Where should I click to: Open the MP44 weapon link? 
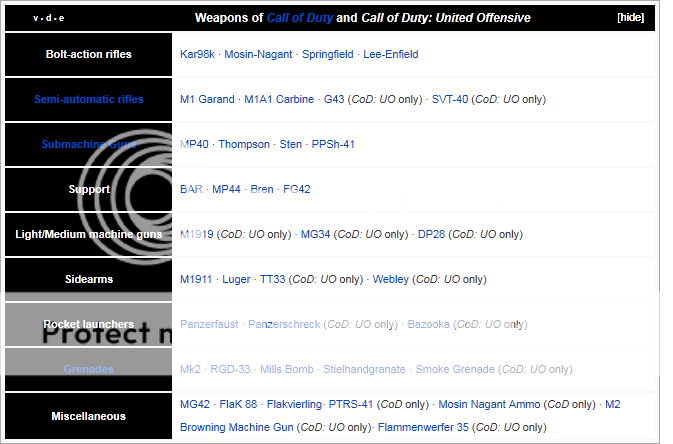(226, 189)
